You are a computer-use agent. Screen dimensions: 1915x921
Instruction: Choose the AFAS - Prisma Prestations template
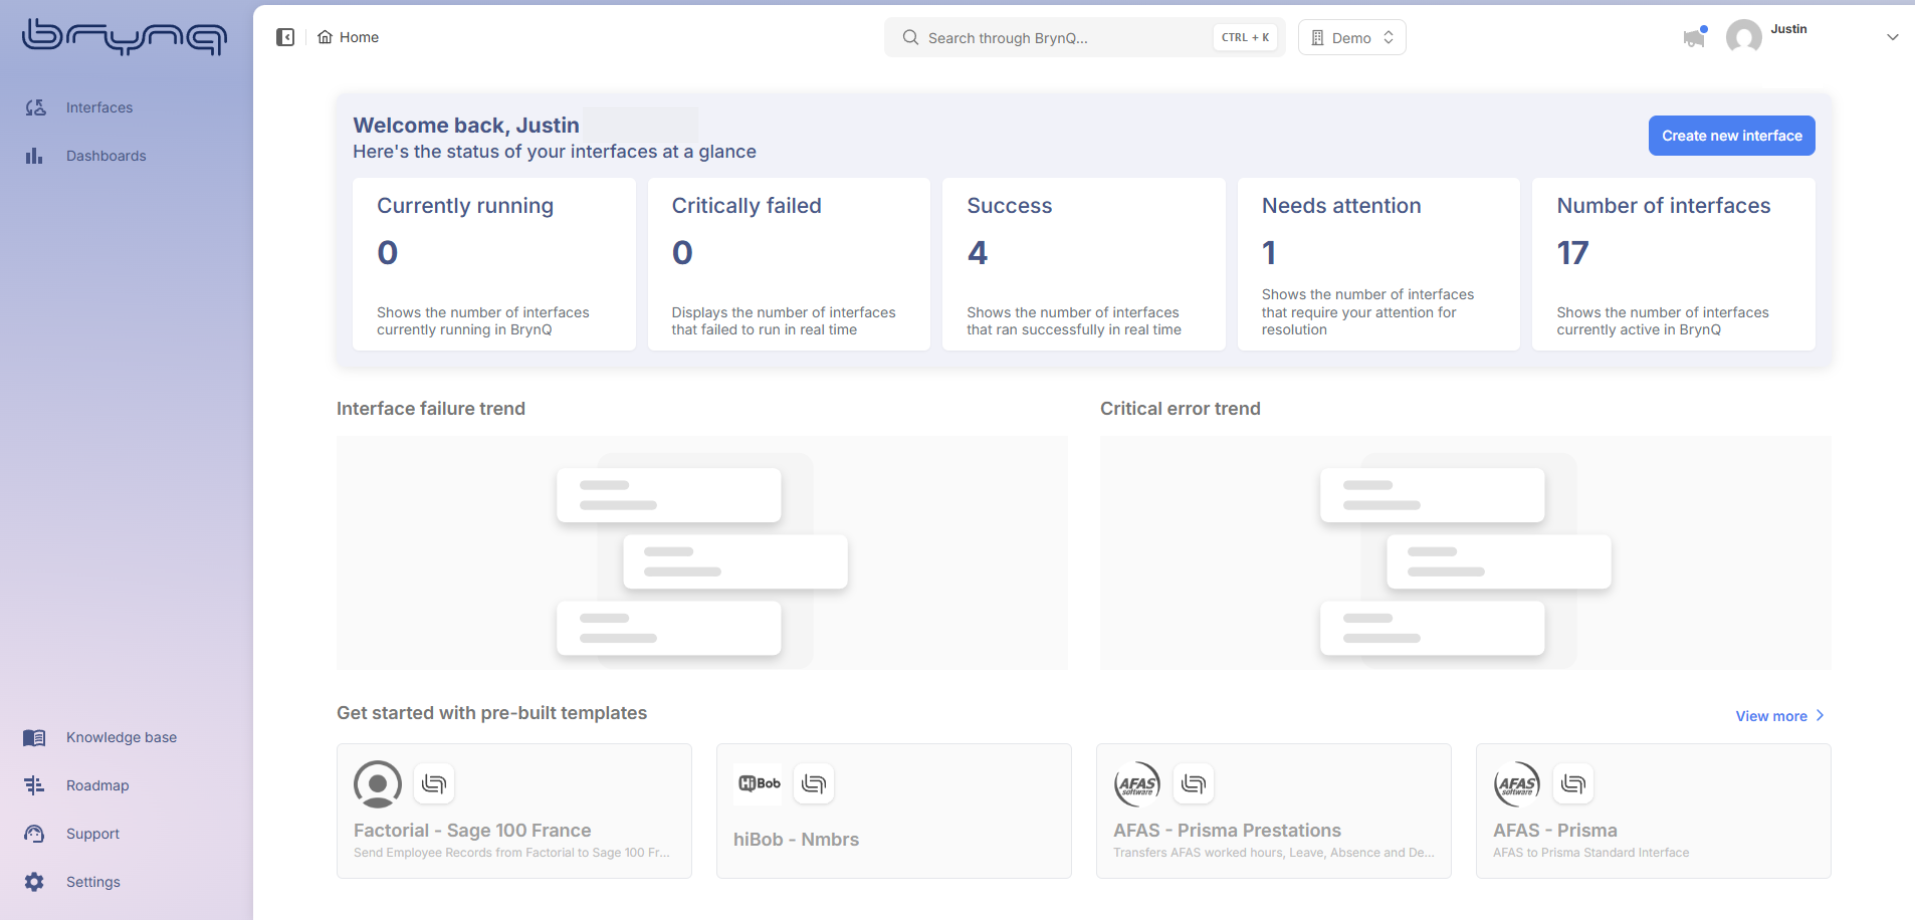tap(1273, 811)
